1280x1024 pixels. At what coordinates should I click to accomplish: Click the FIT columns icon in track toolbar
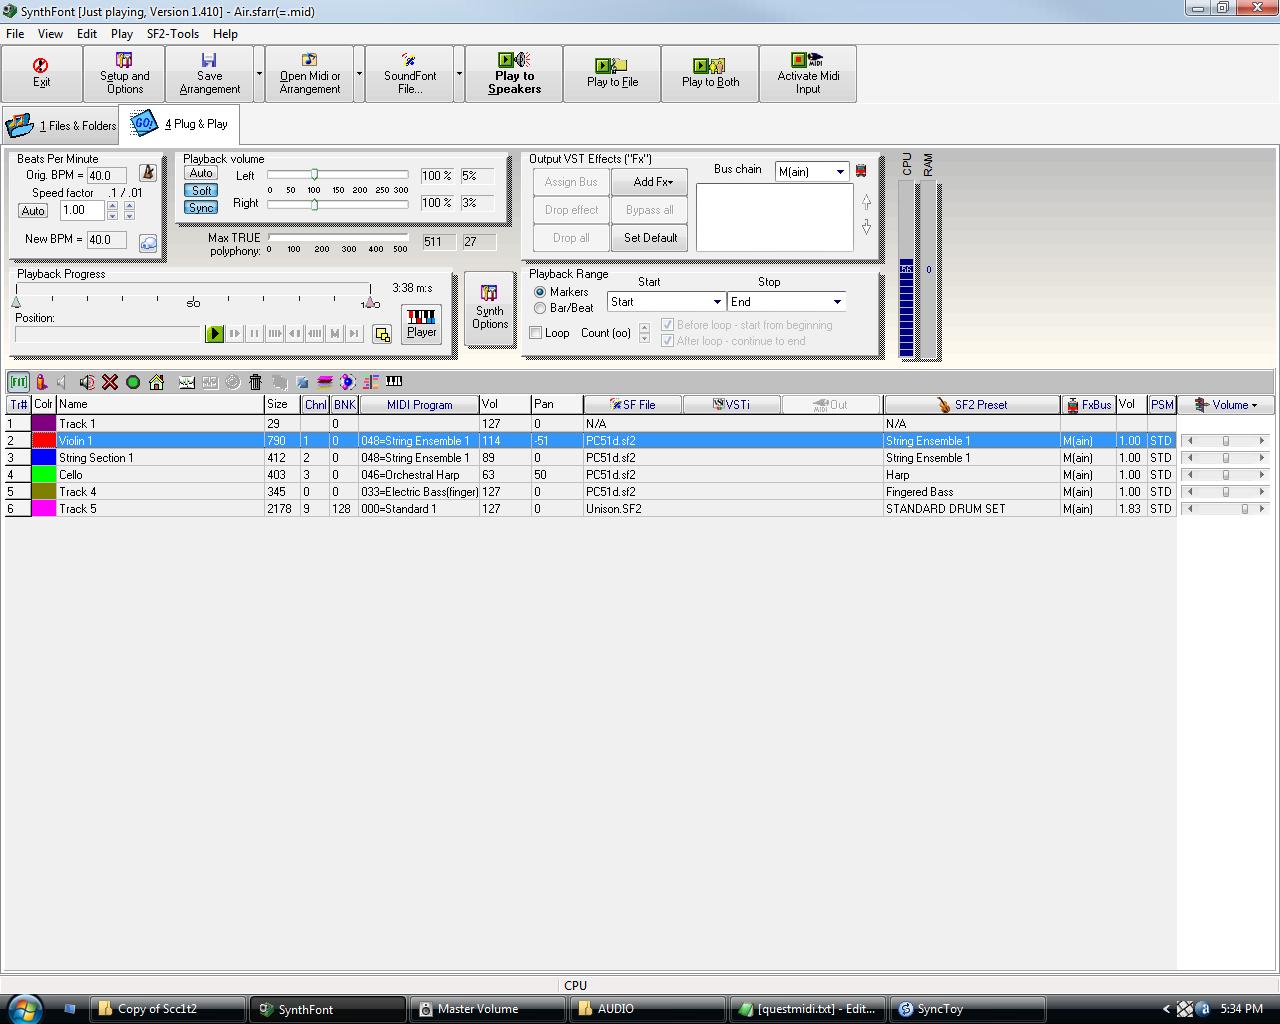pyautogui.click(x=18, y=382)
